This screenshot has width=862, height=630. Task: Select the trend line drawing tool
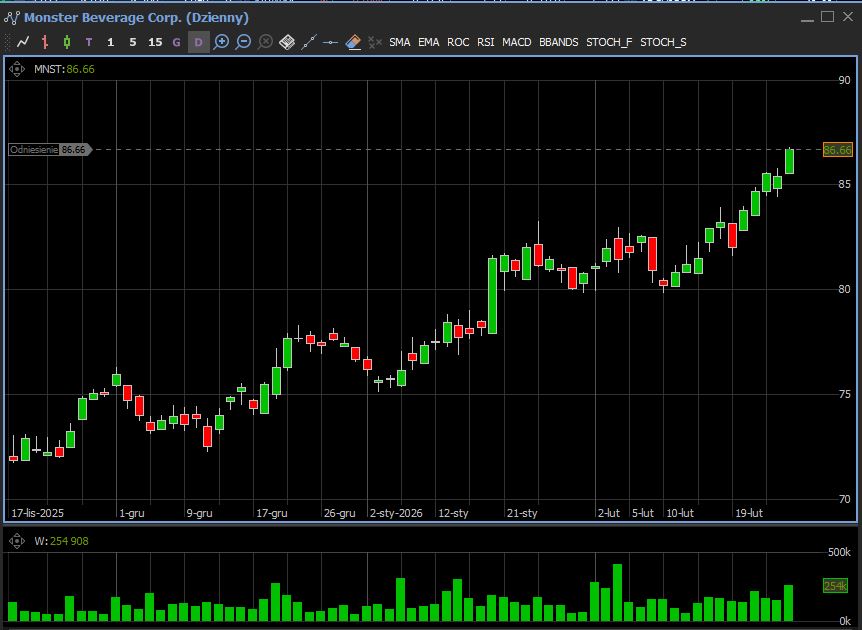[309, 42]
